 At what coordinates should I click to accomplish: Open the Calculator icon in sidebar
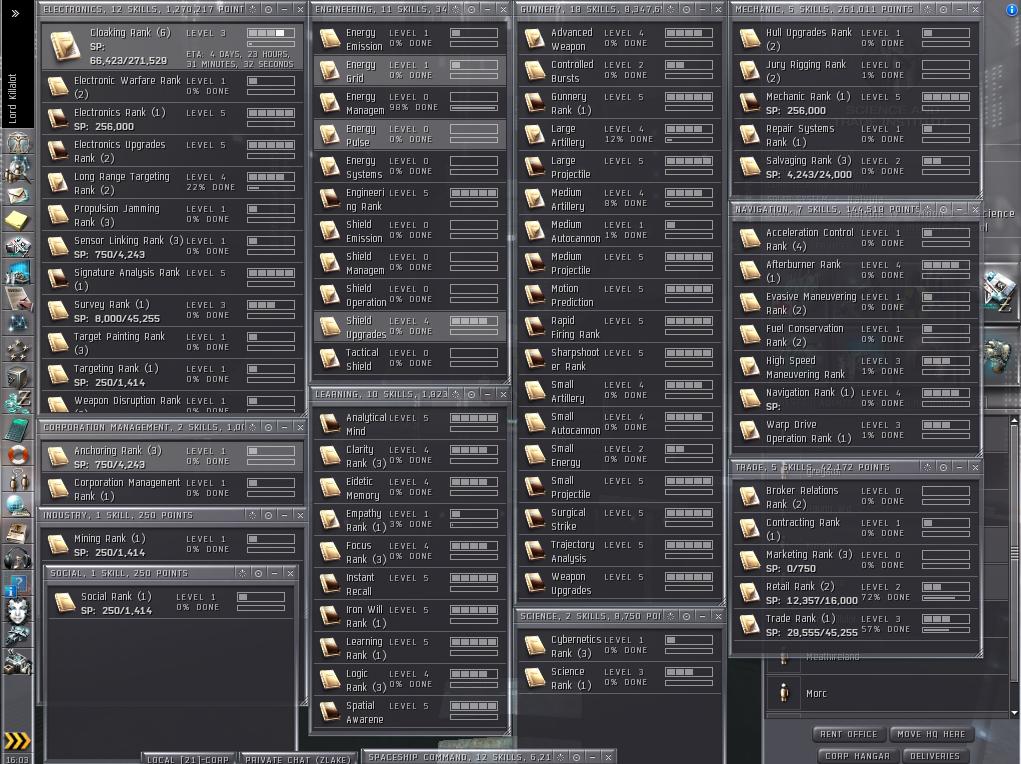point(18,429)
